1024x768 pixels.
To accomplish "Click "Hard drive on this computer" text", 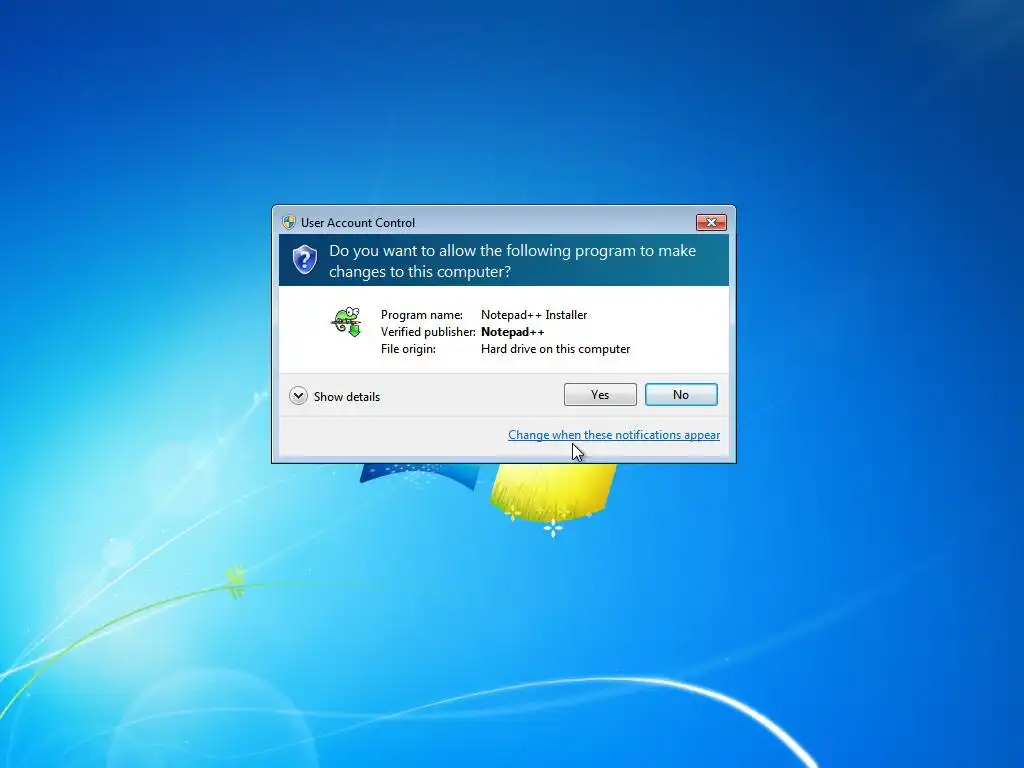I will (555, 349).
